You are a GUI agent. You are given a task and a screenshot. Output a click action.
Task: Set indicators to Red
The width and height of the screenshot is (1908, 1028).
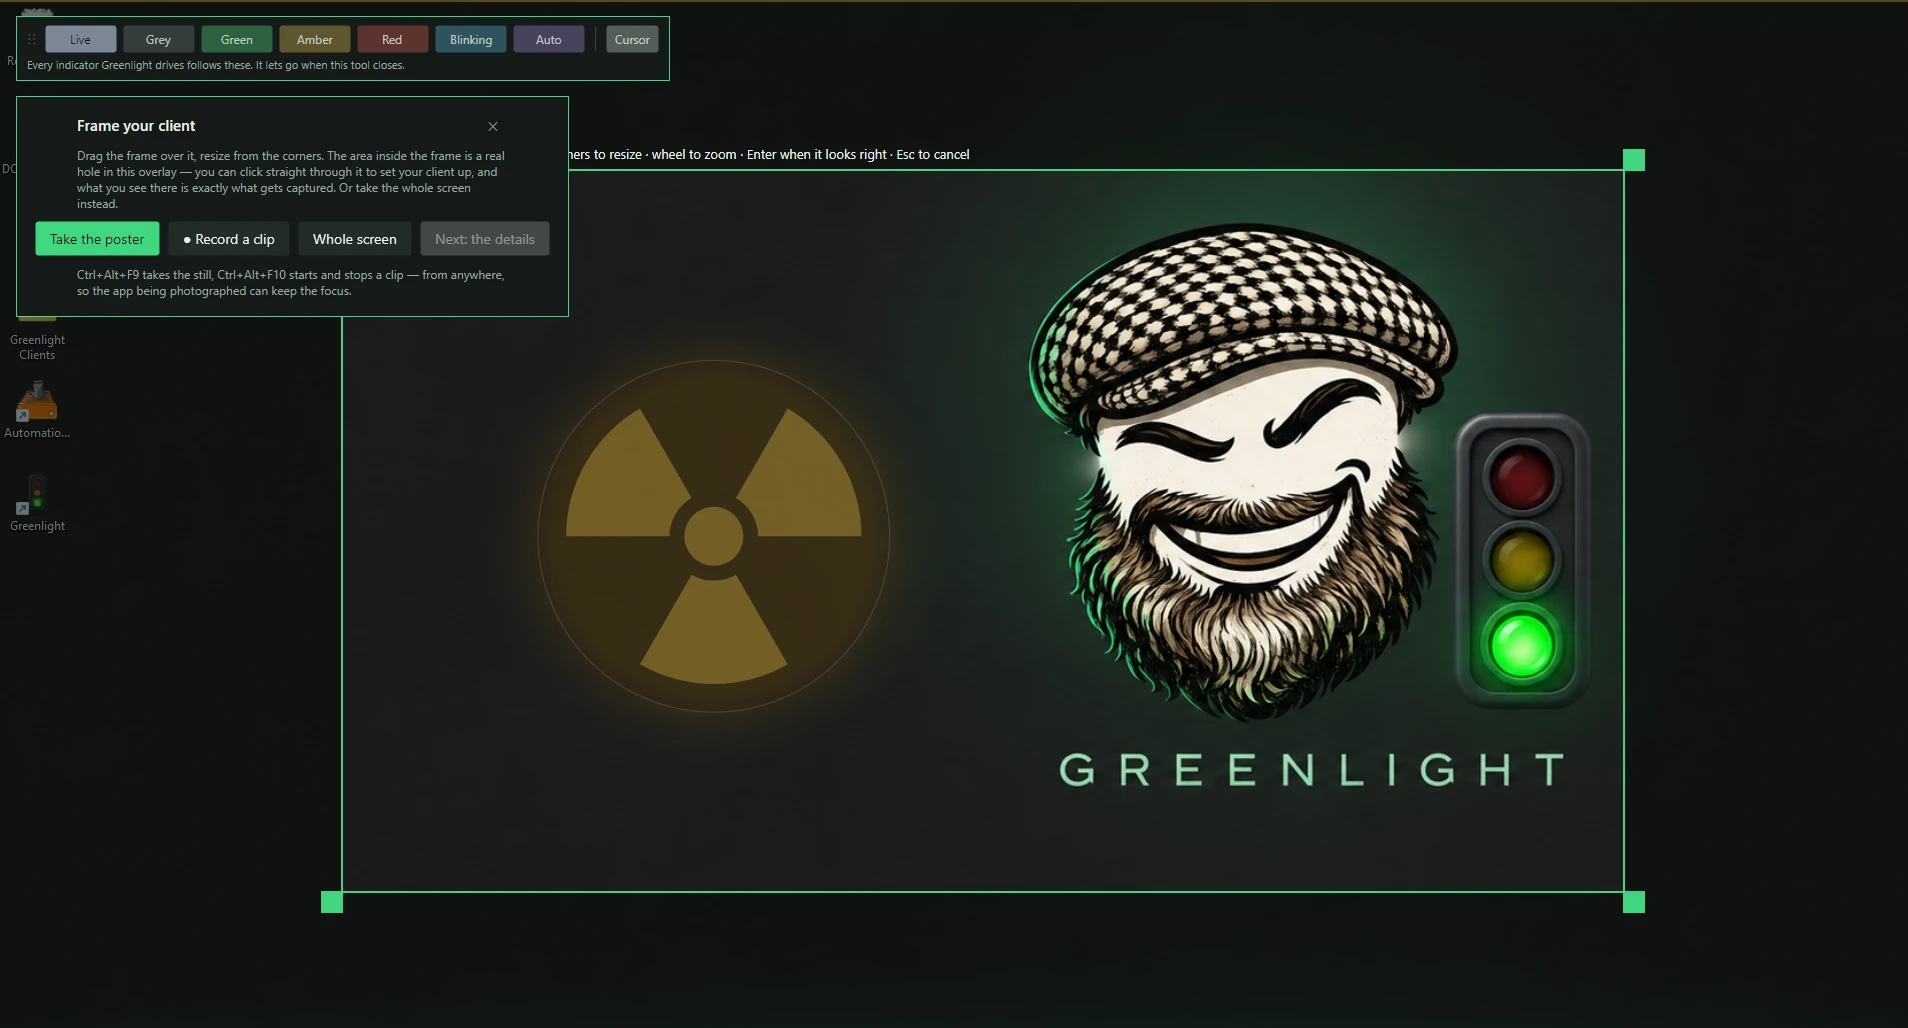[392, 39]
